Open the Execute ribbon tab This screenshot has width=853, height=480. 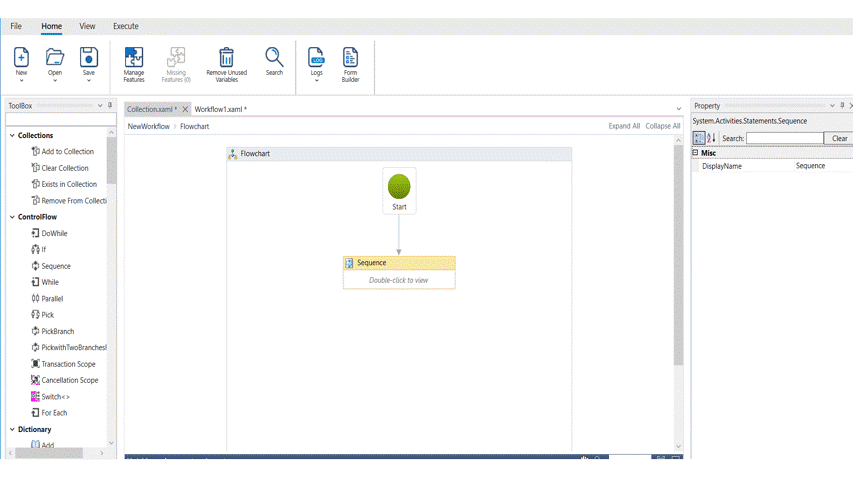[125, 26]
